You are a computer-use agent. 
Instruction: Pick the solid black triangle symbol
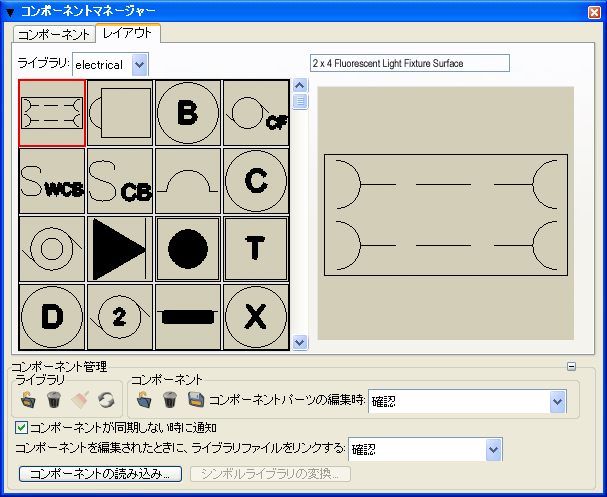pos(120,249)
